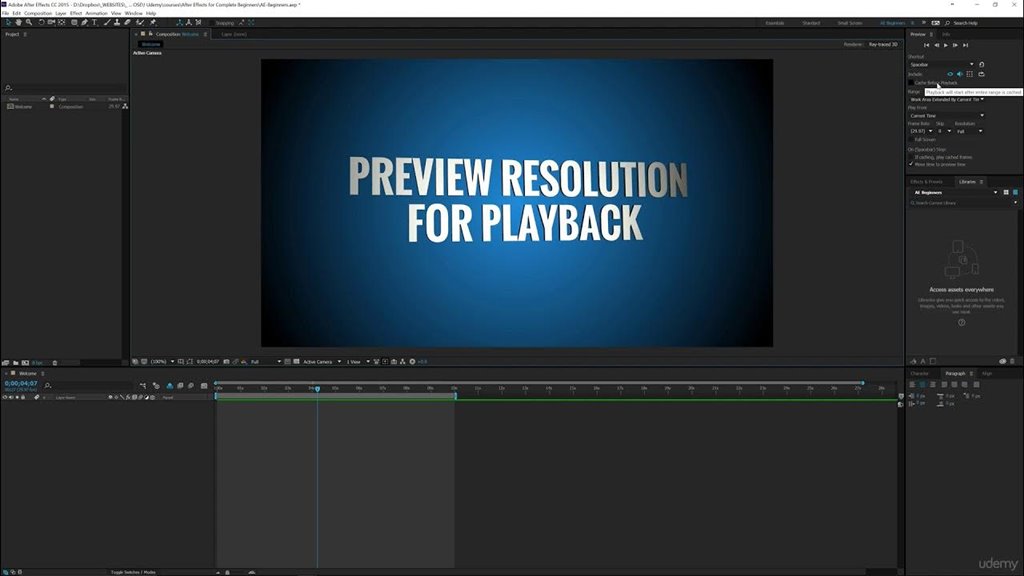Select the Rotation tool
Screen dimensions: 1024x576
(x=41, y=22)
